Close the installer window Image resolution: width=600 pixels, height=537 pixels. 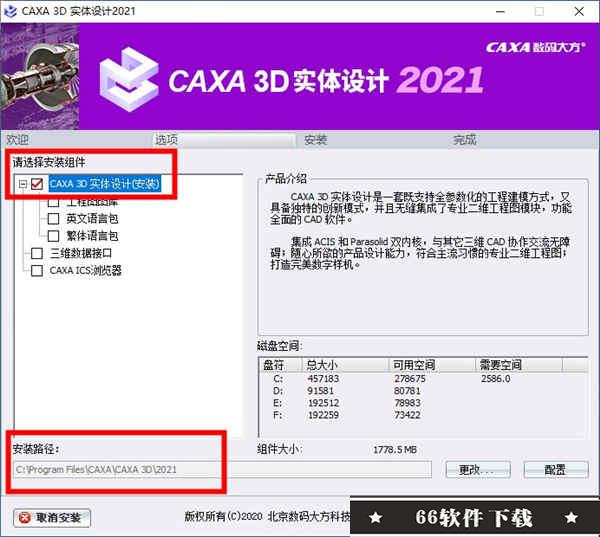click(579, 11)
